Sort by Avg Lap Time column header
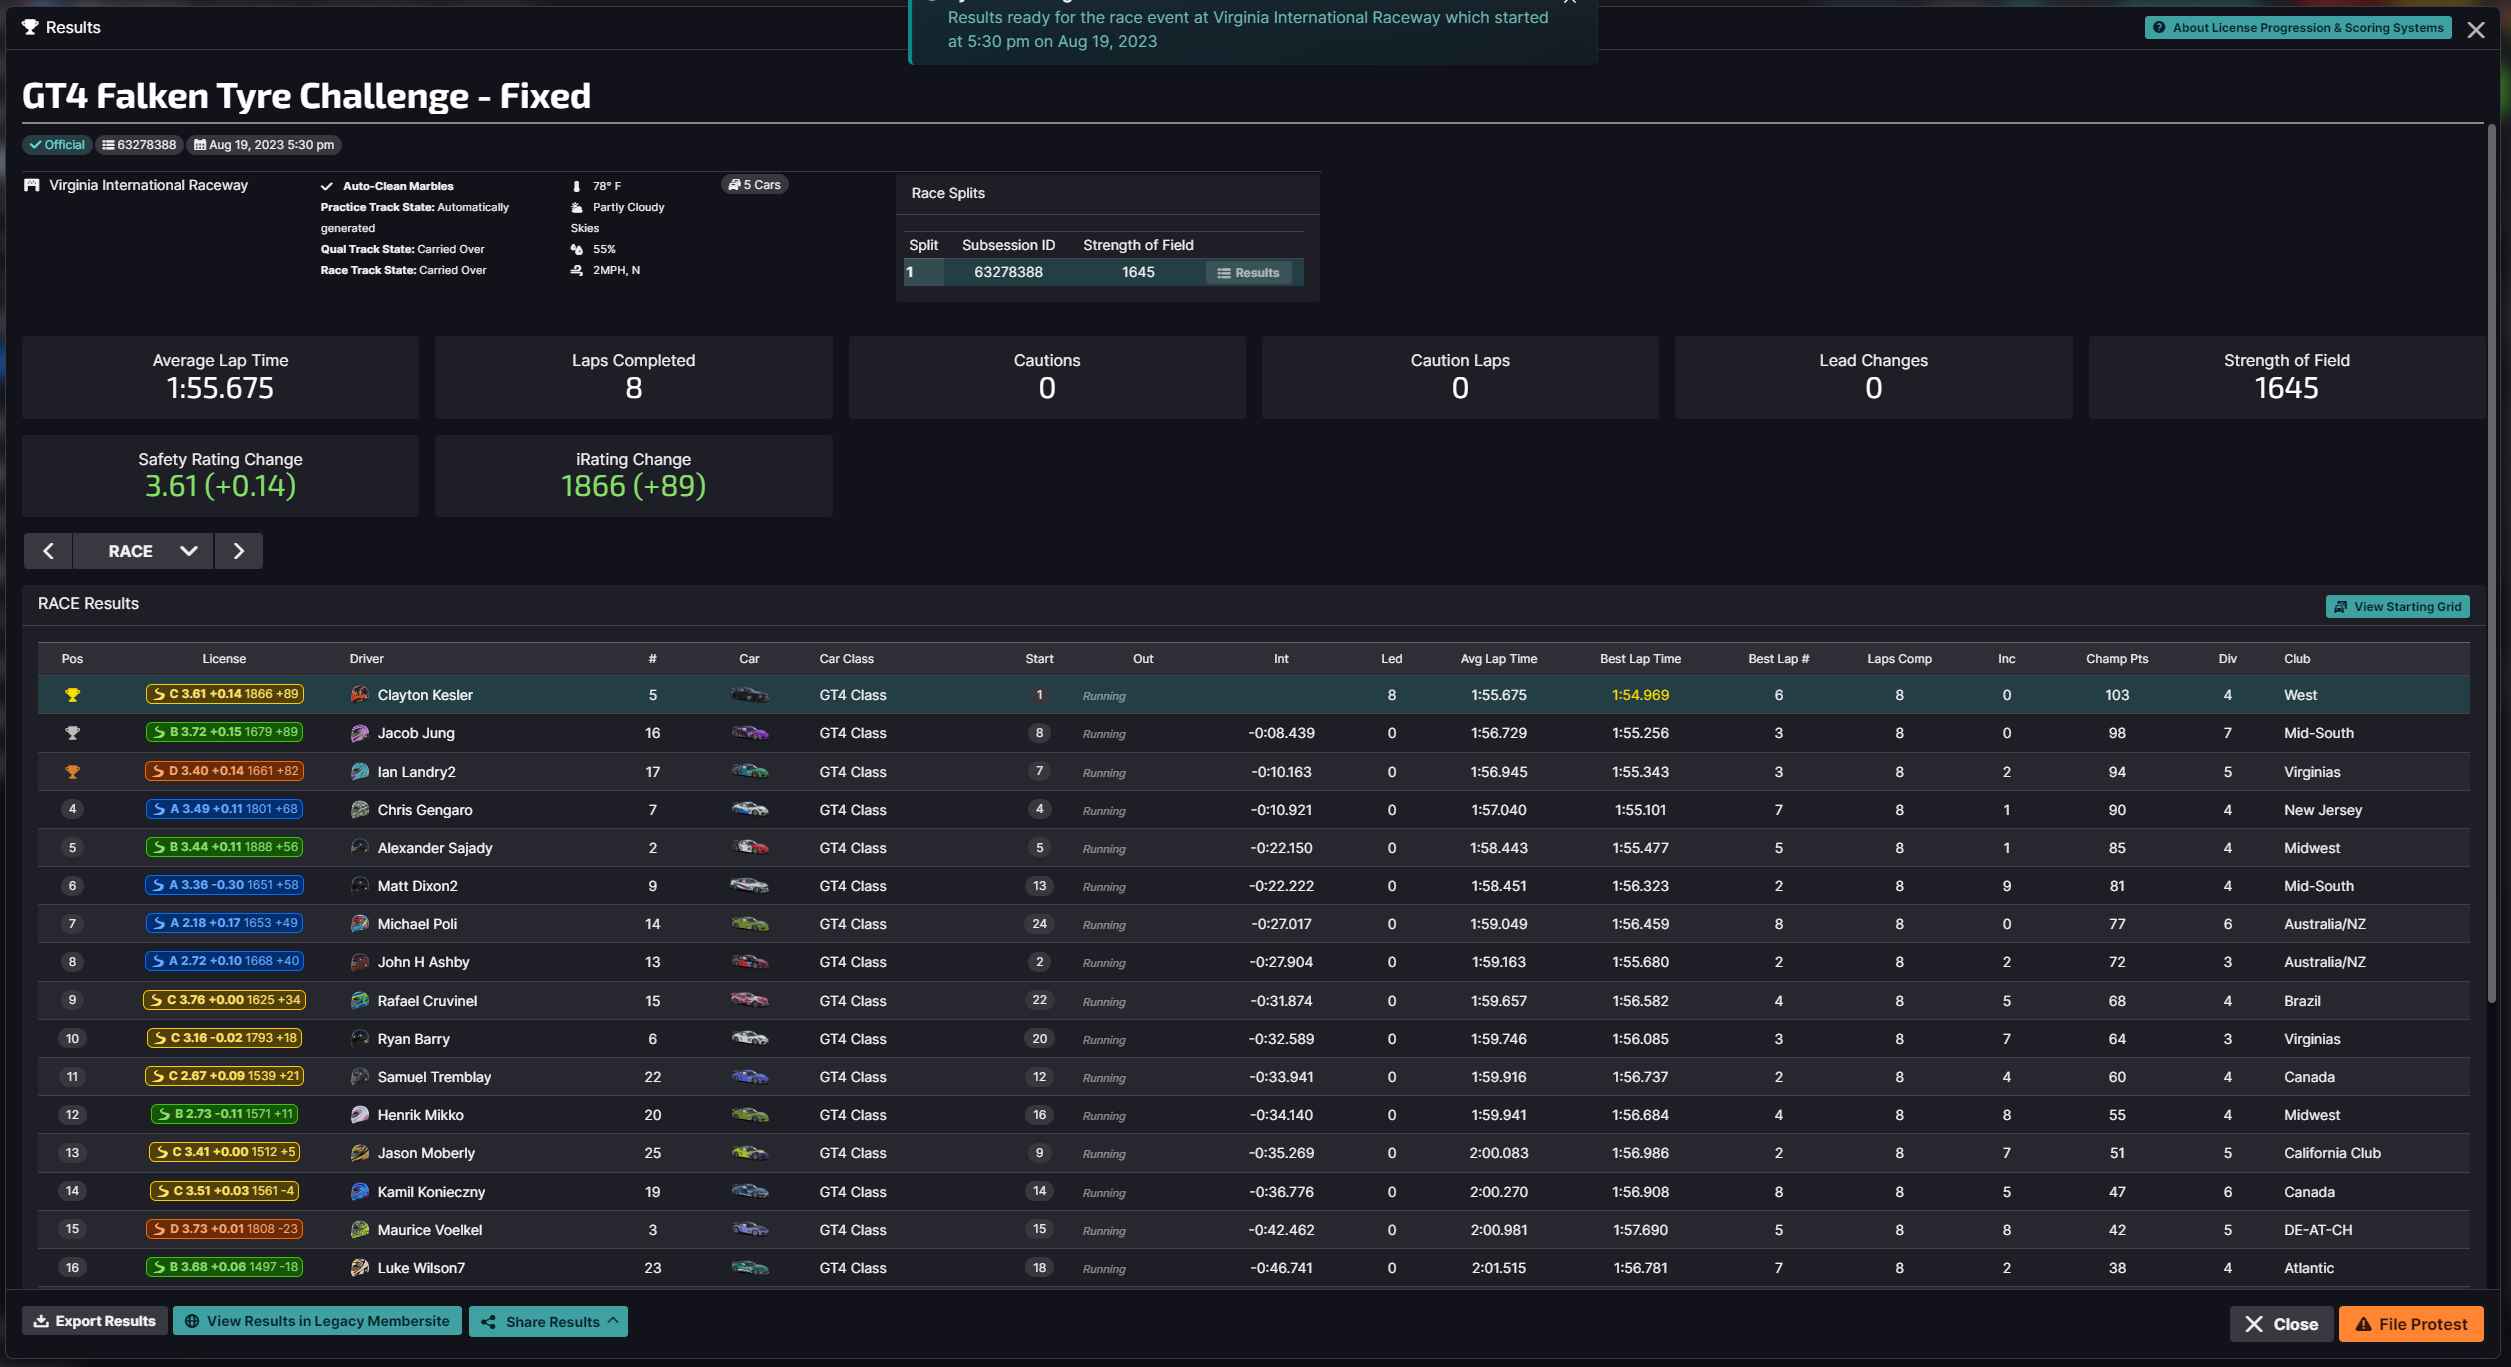Screen dimensions: 2511x1367 pos(1498,659)
